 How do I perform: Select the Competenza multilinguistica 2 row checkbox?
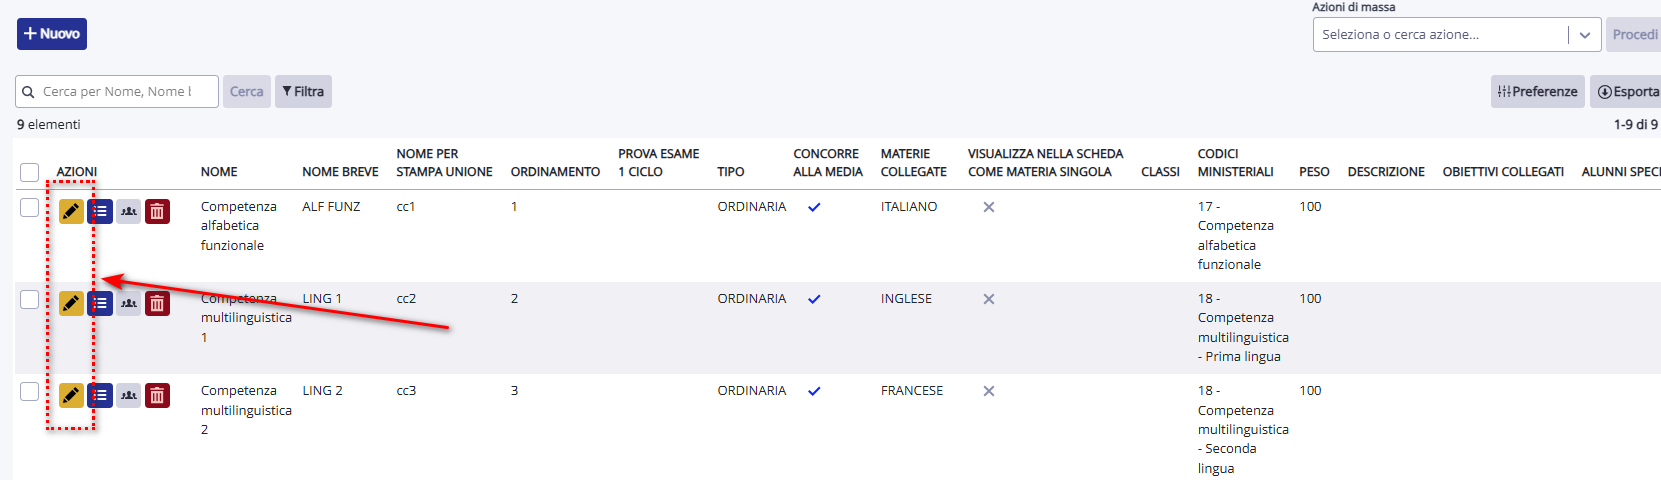point(30,391)
